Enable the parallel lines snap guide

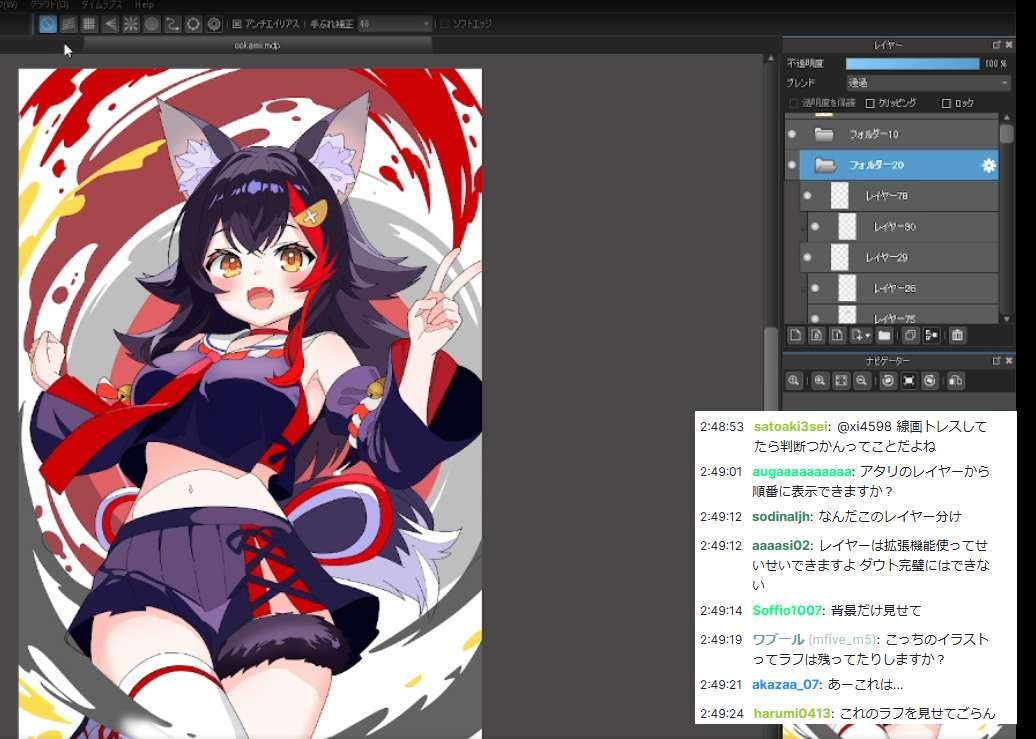[68, 24]
